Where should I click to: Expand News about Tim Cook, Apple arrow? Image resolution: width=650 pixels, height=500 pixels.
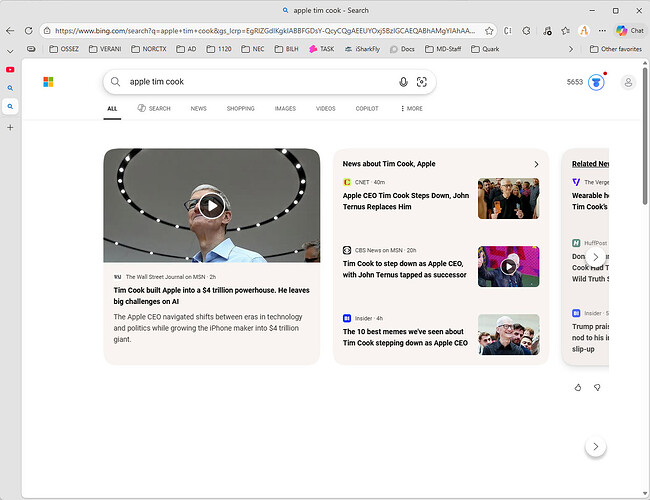click(536, 164)
